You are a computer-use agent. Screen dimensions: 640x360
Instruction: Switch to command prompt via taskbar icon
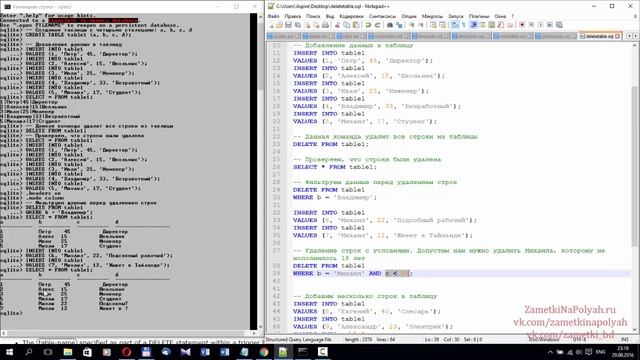point(303,352)
